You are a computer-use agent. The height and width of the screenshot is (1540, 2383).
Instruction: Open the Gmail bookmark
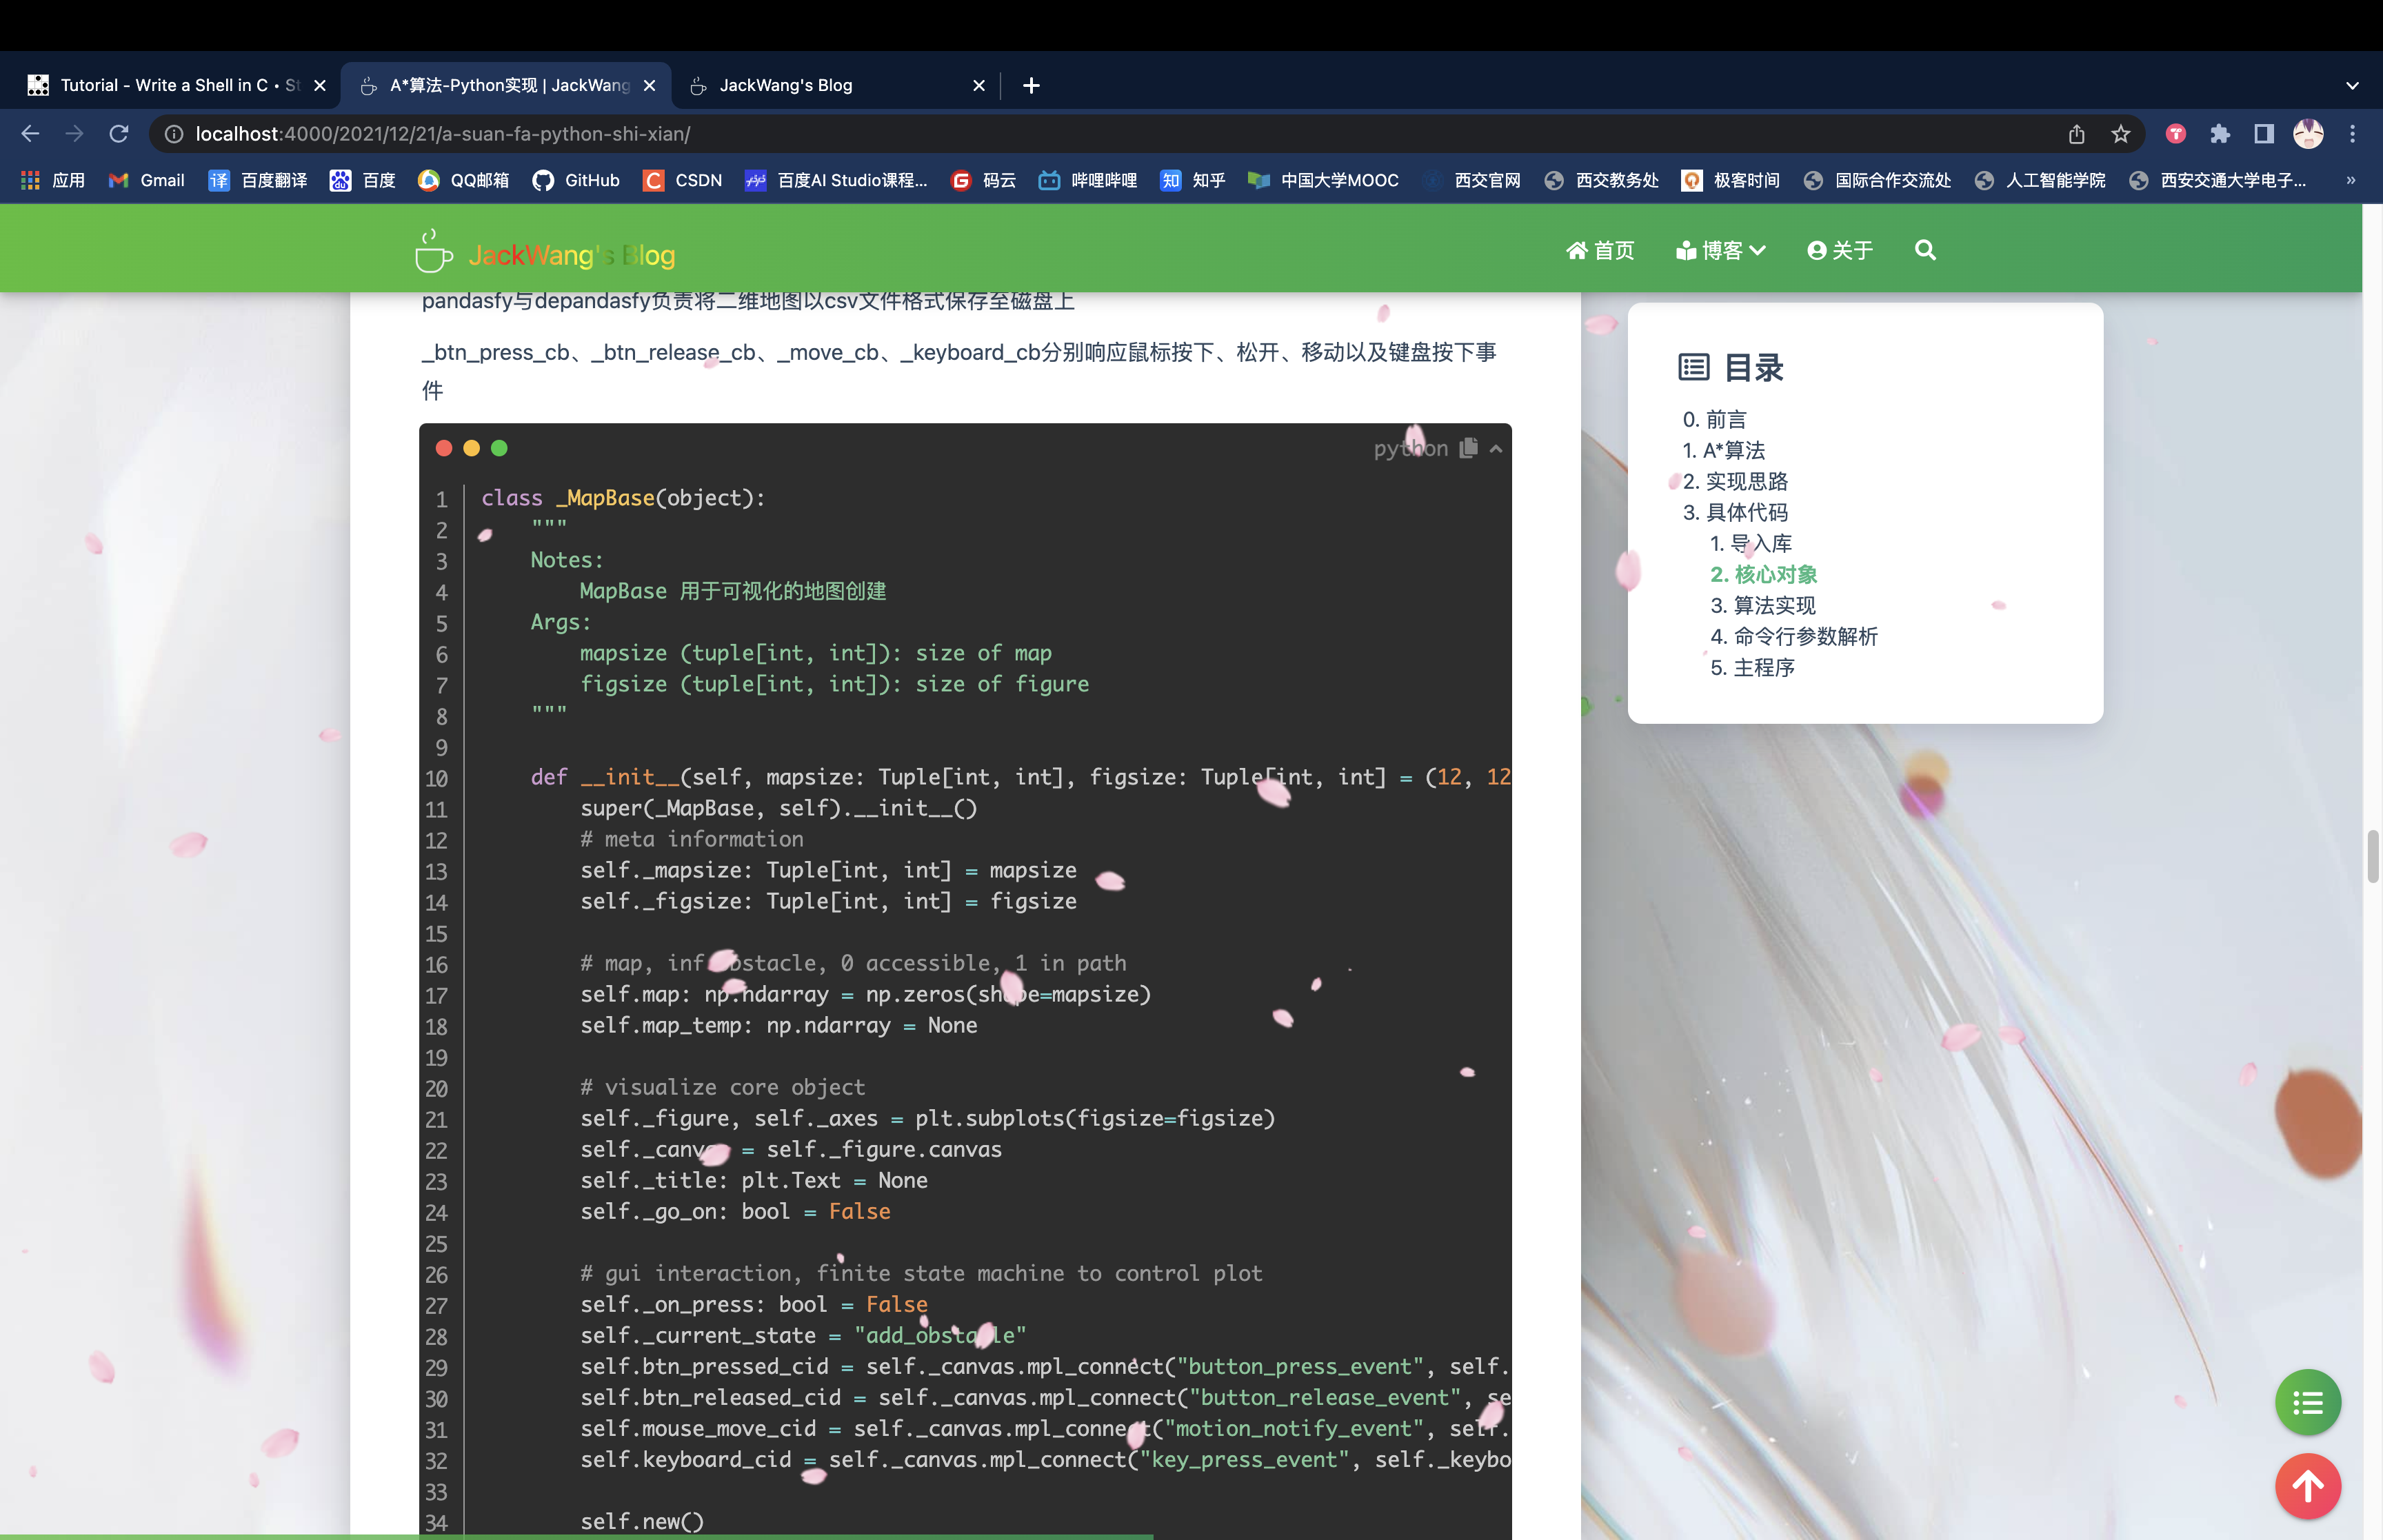147,180
